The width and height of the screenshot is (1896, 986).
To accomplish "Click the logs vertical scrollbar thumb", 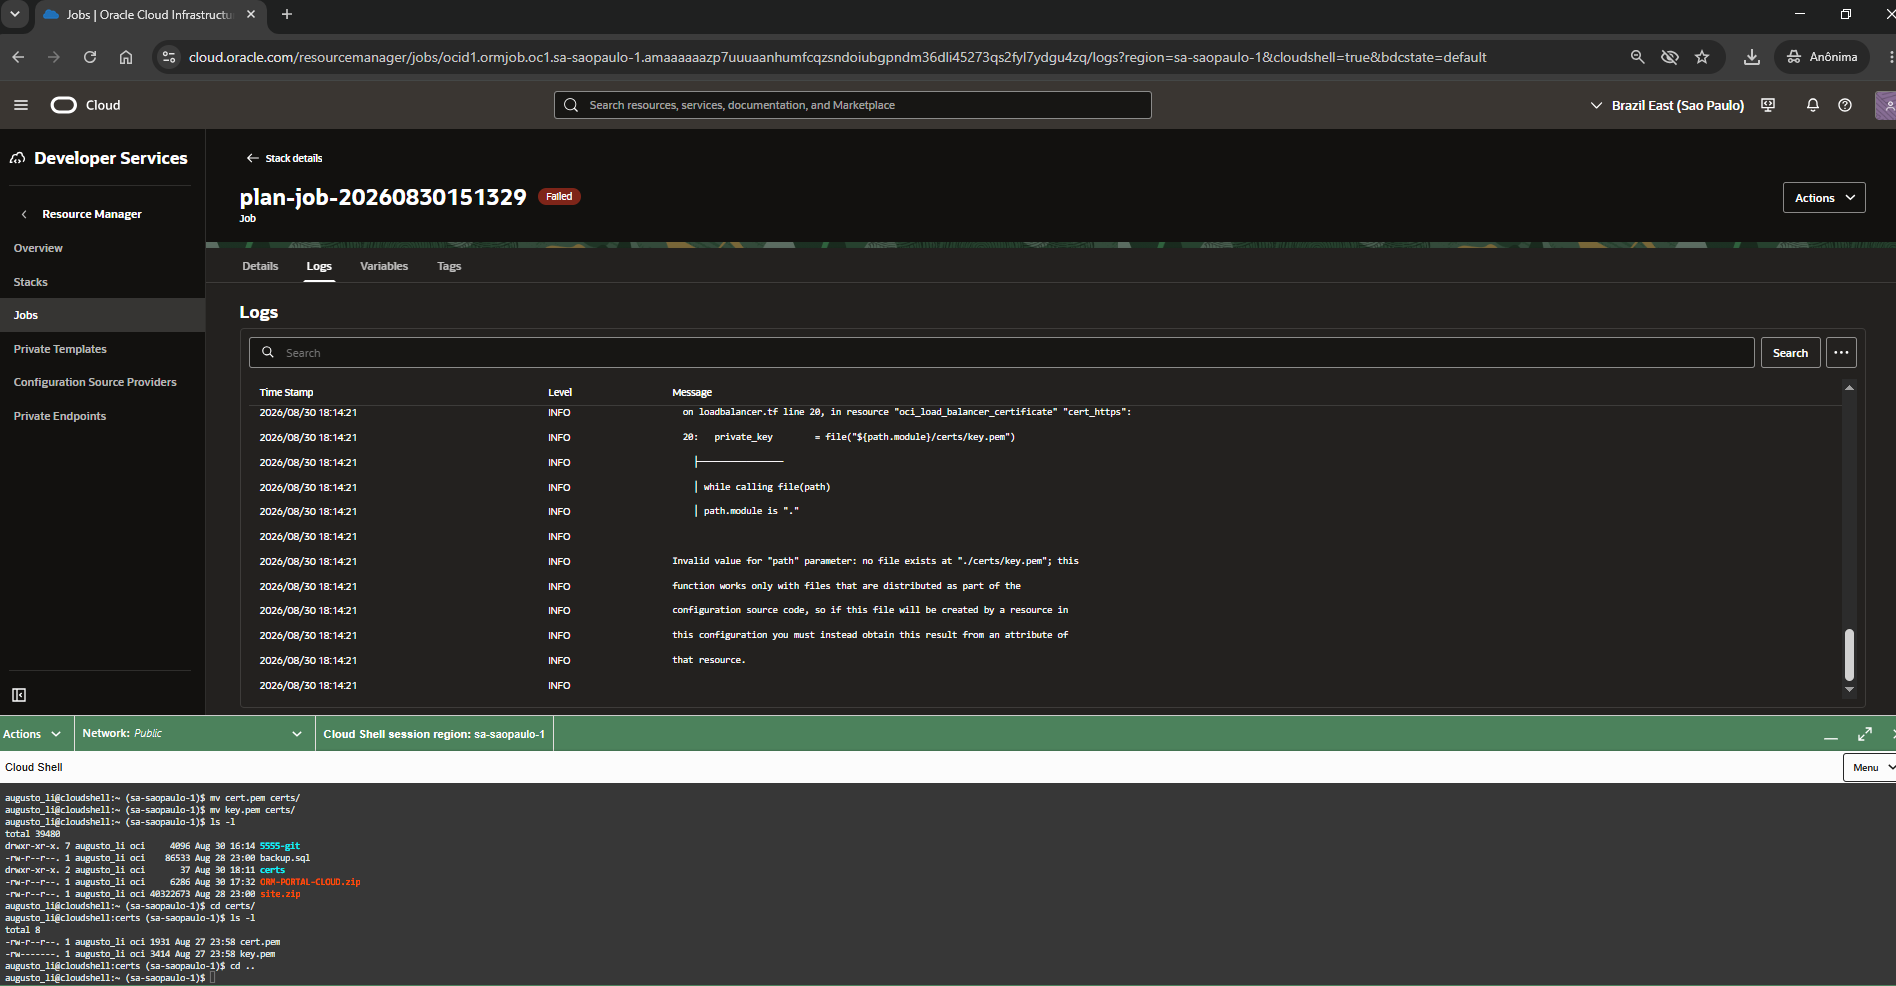I will pyautogui.click(x=1849, y=655).
